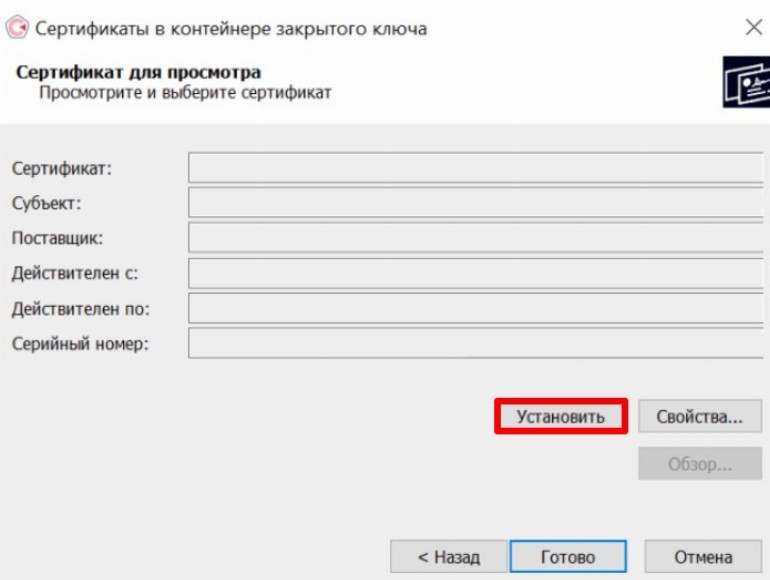Click the Действителен с date field

[x=475, y=273]
